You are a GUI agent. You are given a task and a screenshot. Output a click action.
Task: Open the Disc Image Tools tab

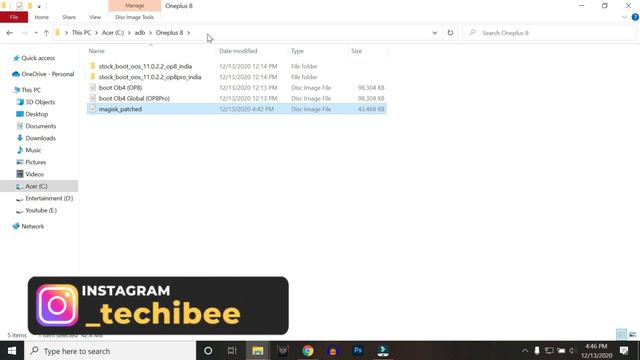point(134,17)
